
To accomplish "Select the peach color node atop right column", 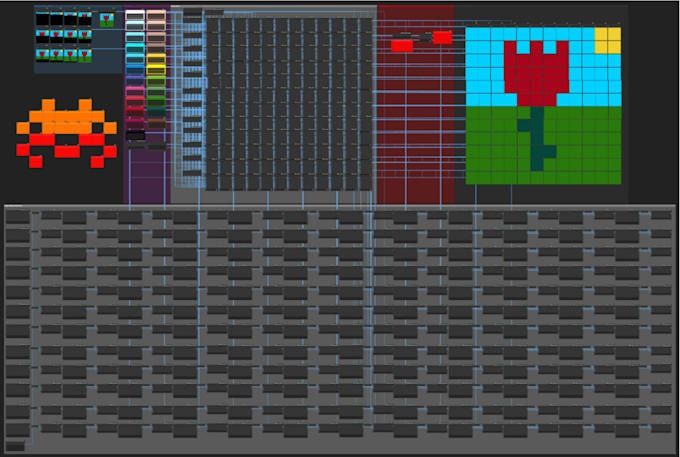I will pos(156,15).
